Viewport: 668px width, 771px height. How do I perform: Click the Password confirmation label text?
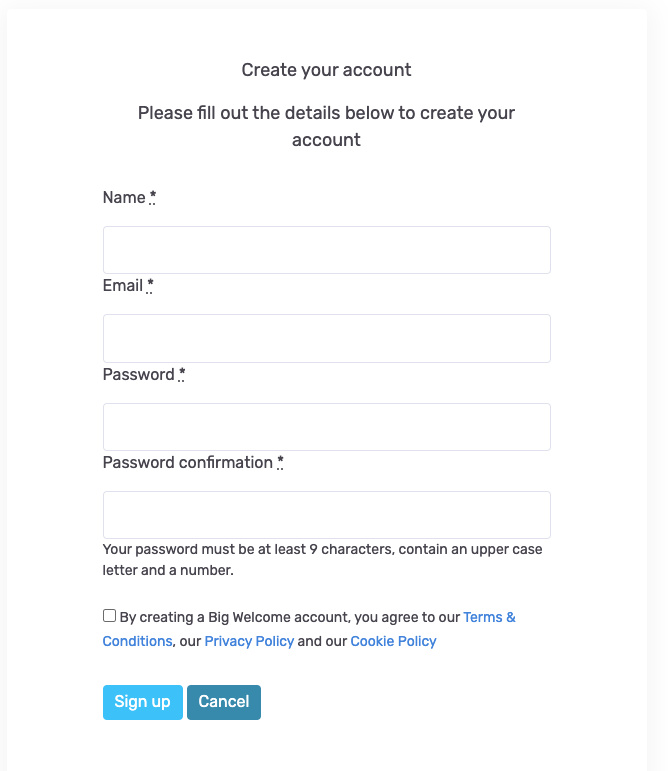188,462
